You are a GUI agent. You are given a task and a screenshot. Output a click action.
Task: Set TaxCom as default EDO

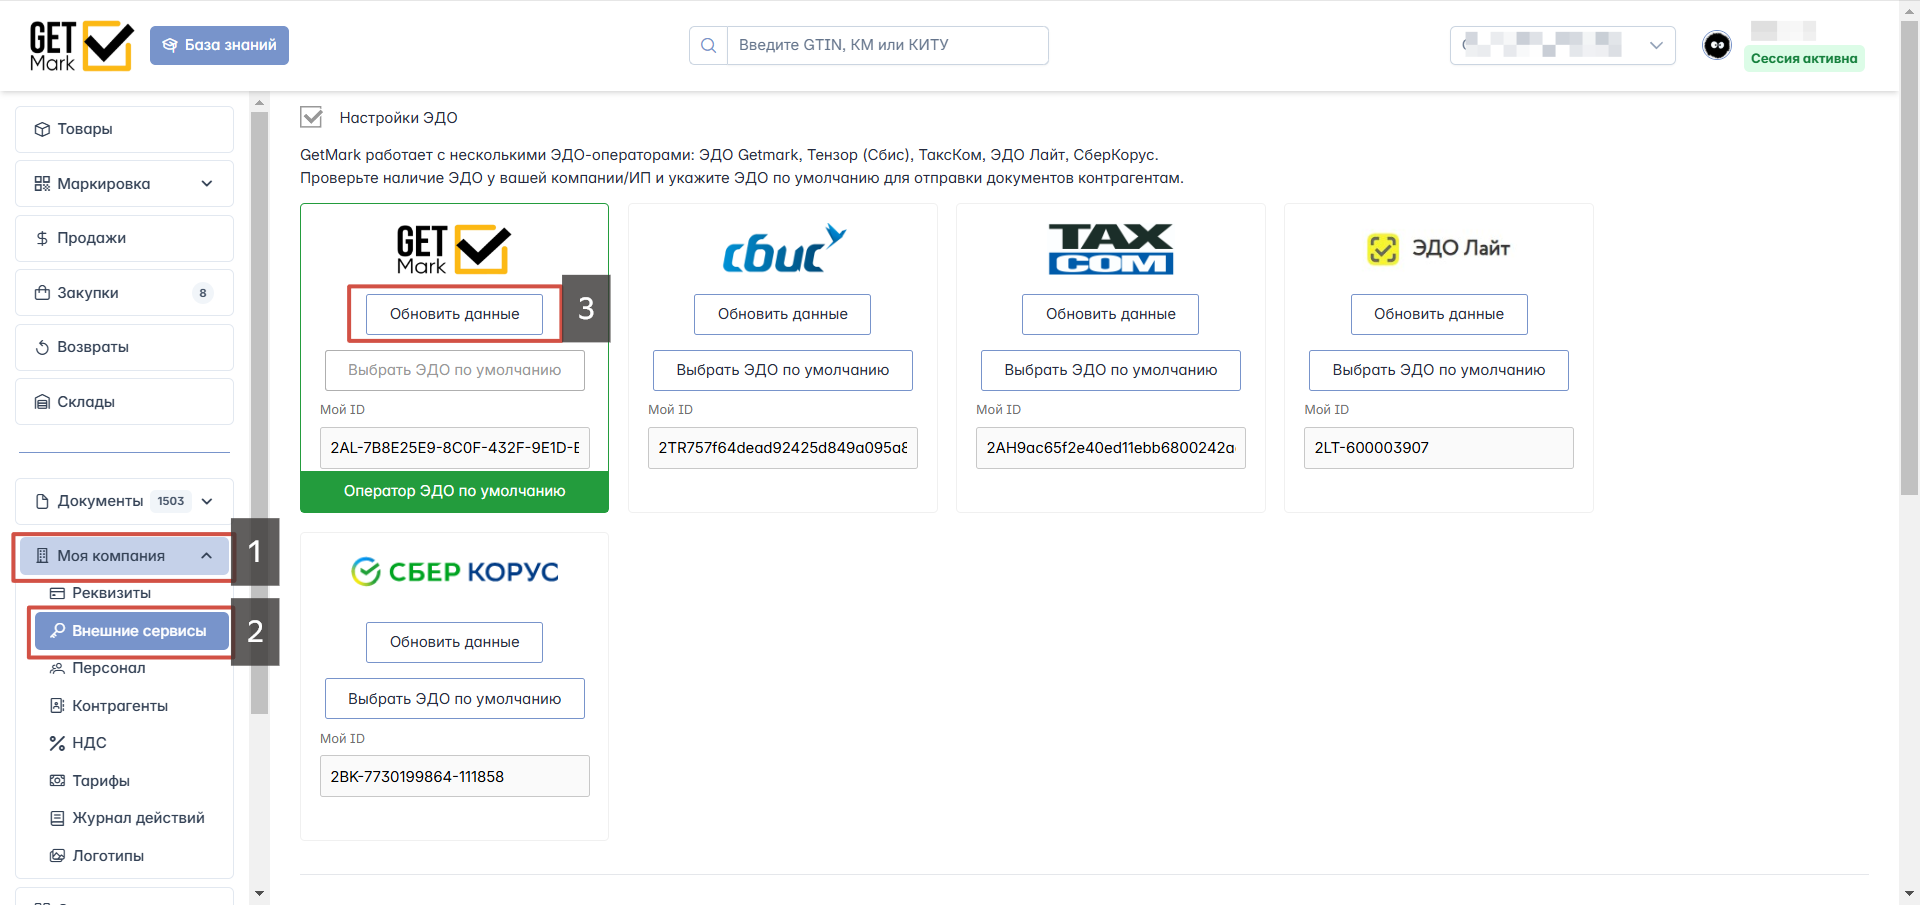click(1111, 370)
